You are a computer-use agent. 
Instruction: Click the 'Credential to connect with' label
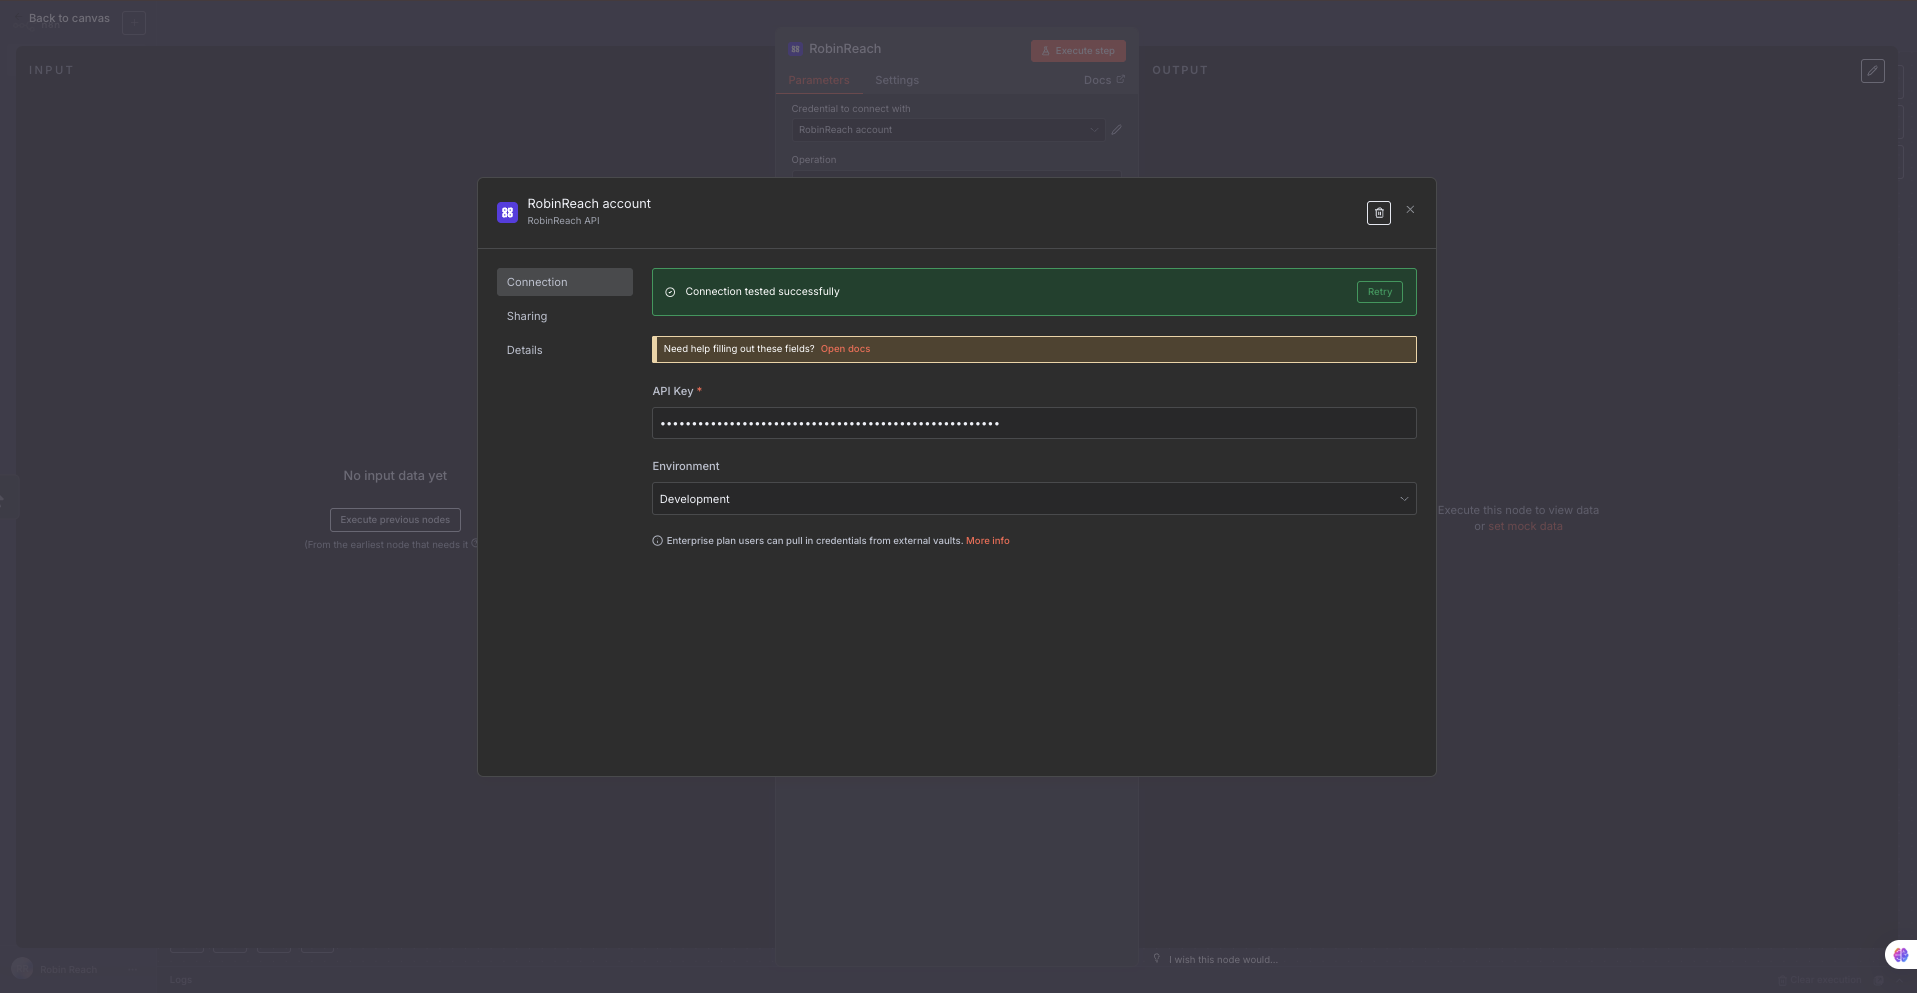851,109
